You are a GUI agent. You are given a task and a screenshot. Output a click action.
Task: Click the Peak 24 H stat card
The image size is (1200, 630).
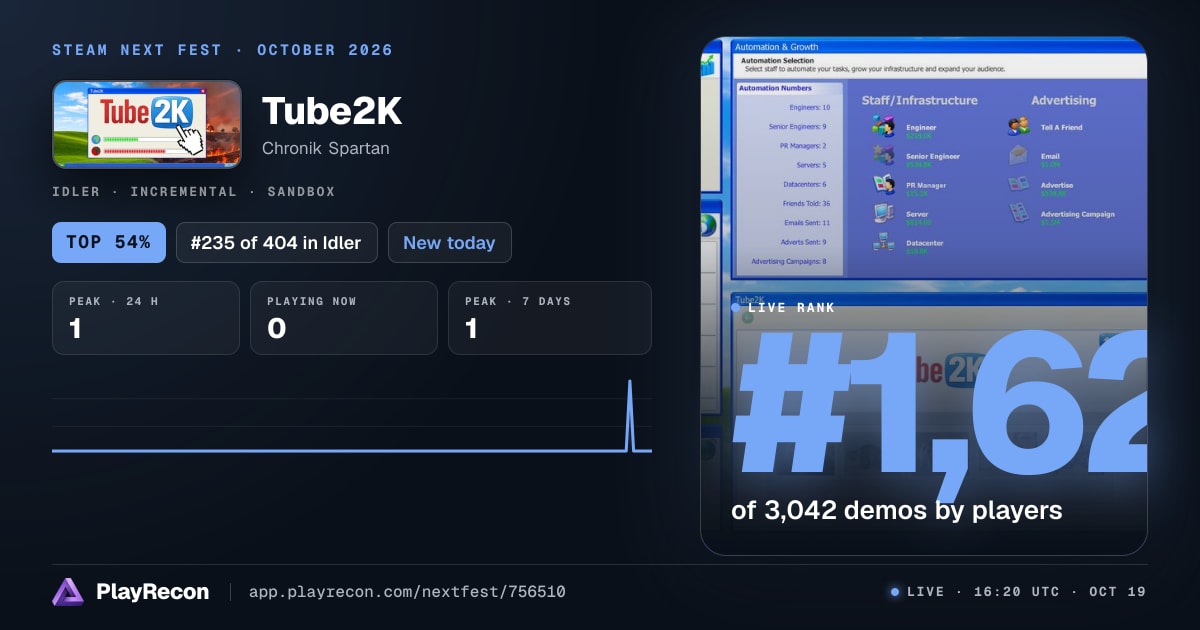click(146, 318)
